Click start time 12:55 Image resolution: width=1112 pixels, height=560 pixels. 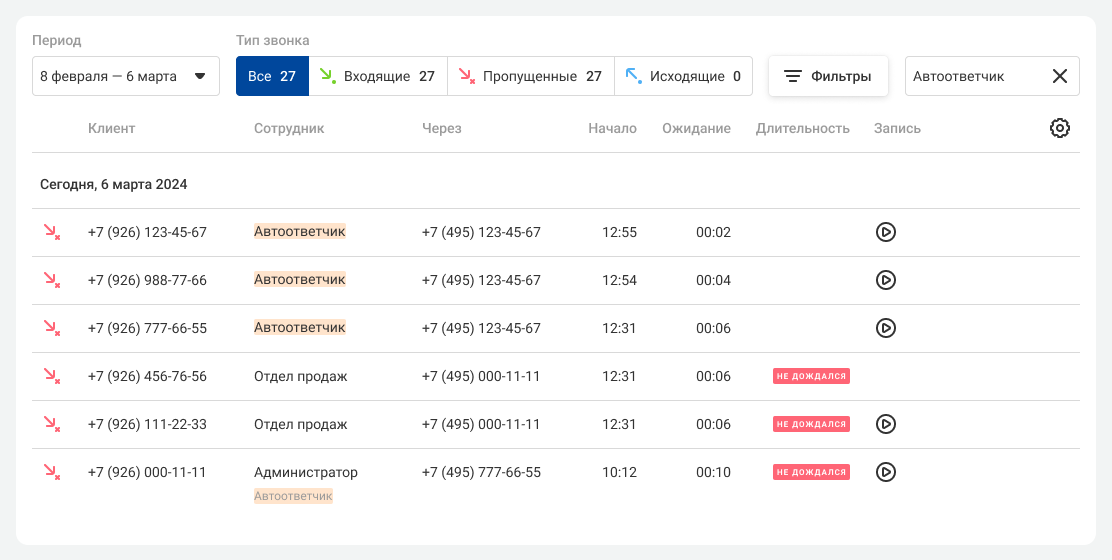point(619,232)
